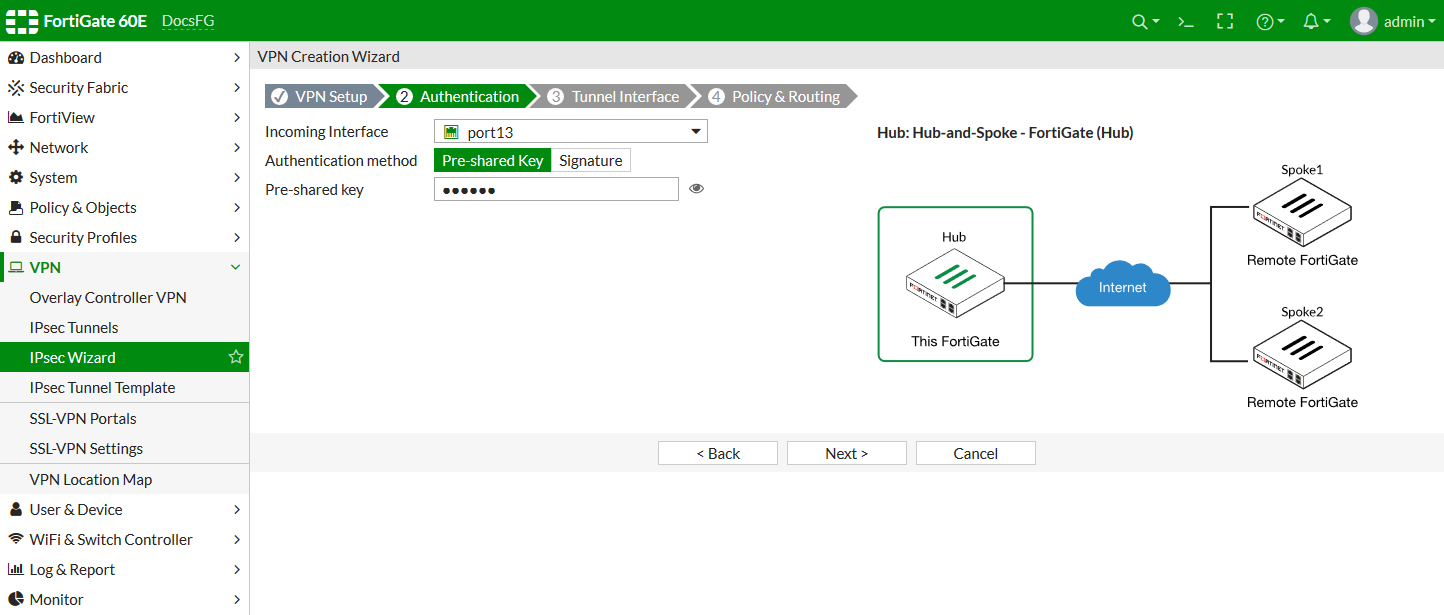The width and height of the screenshot is (1444, 615).
Task: Reveal the pre-shared key with eye toggle
Action: (696, 189)
